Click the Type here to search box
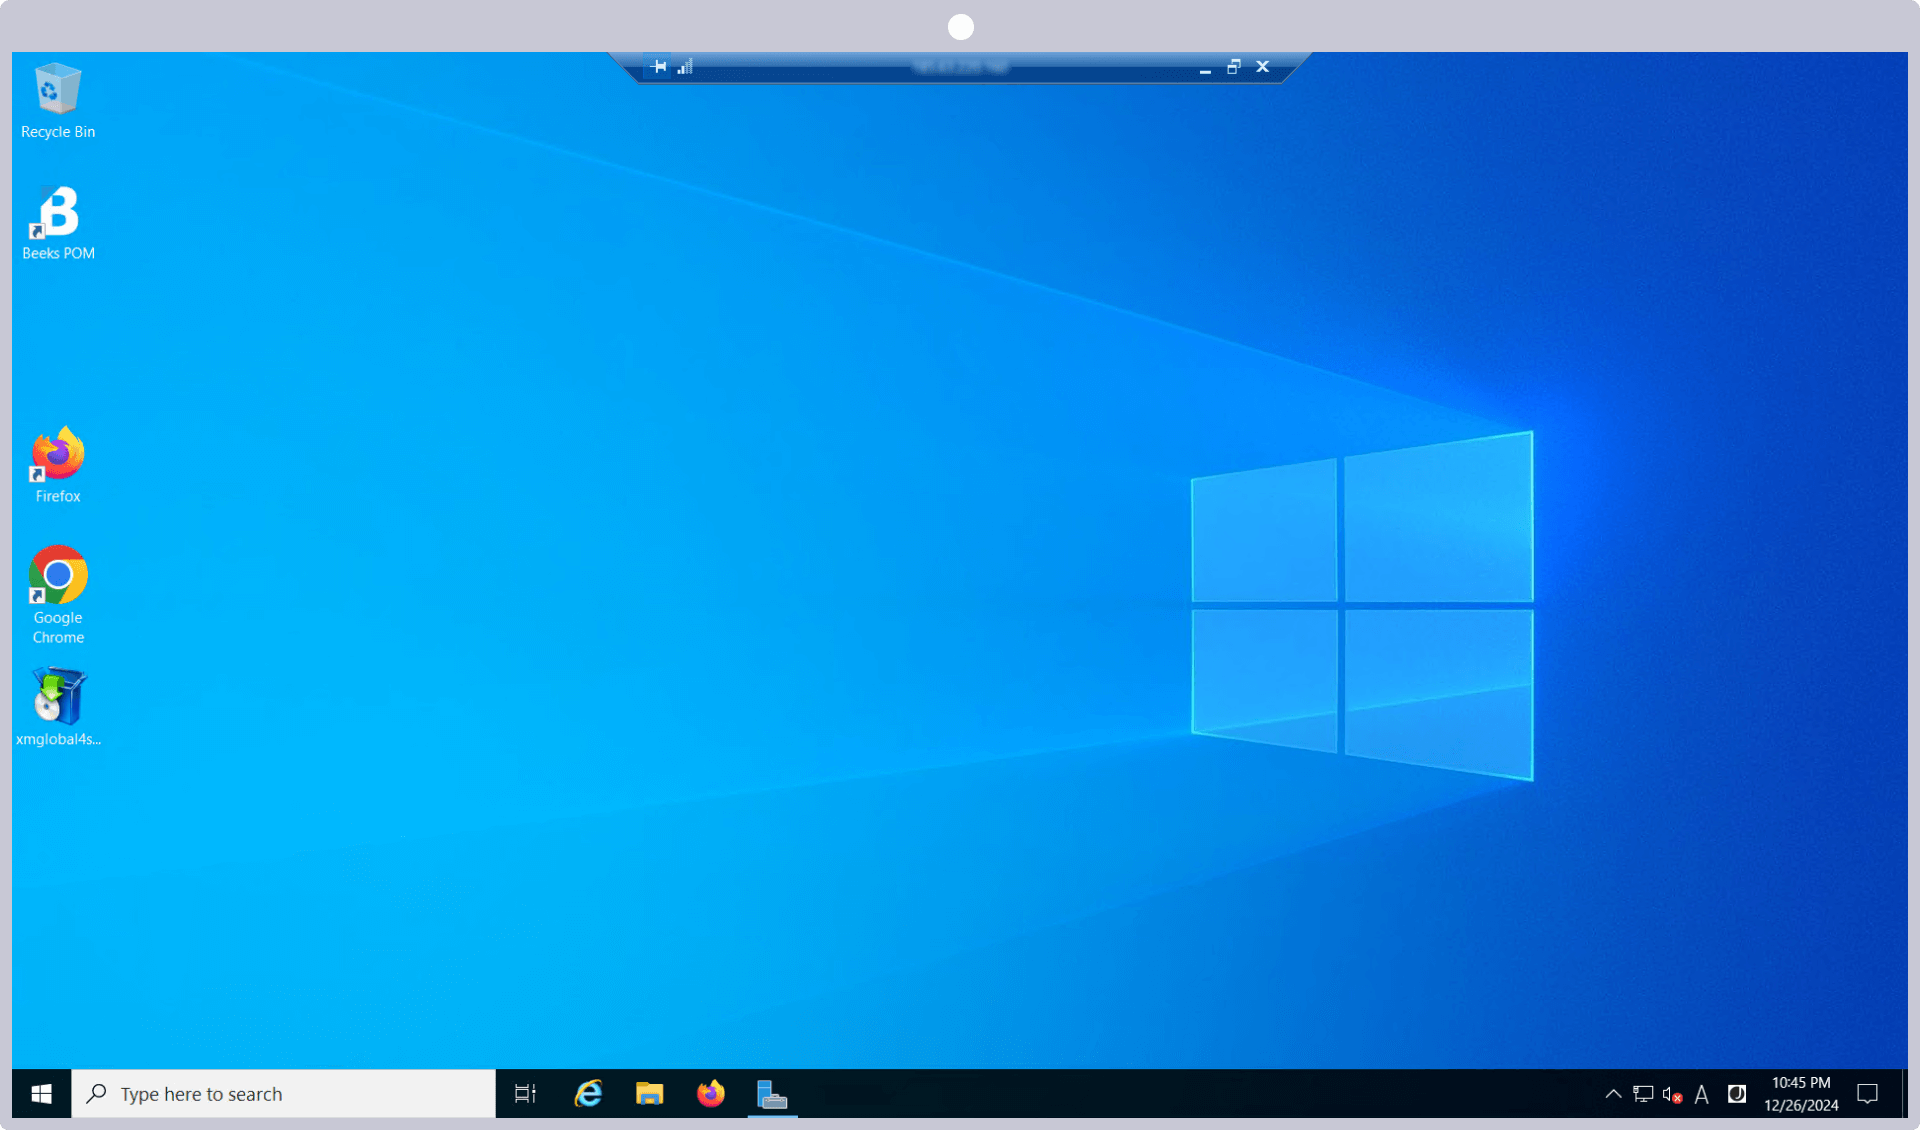 (x=285, y=1094)
